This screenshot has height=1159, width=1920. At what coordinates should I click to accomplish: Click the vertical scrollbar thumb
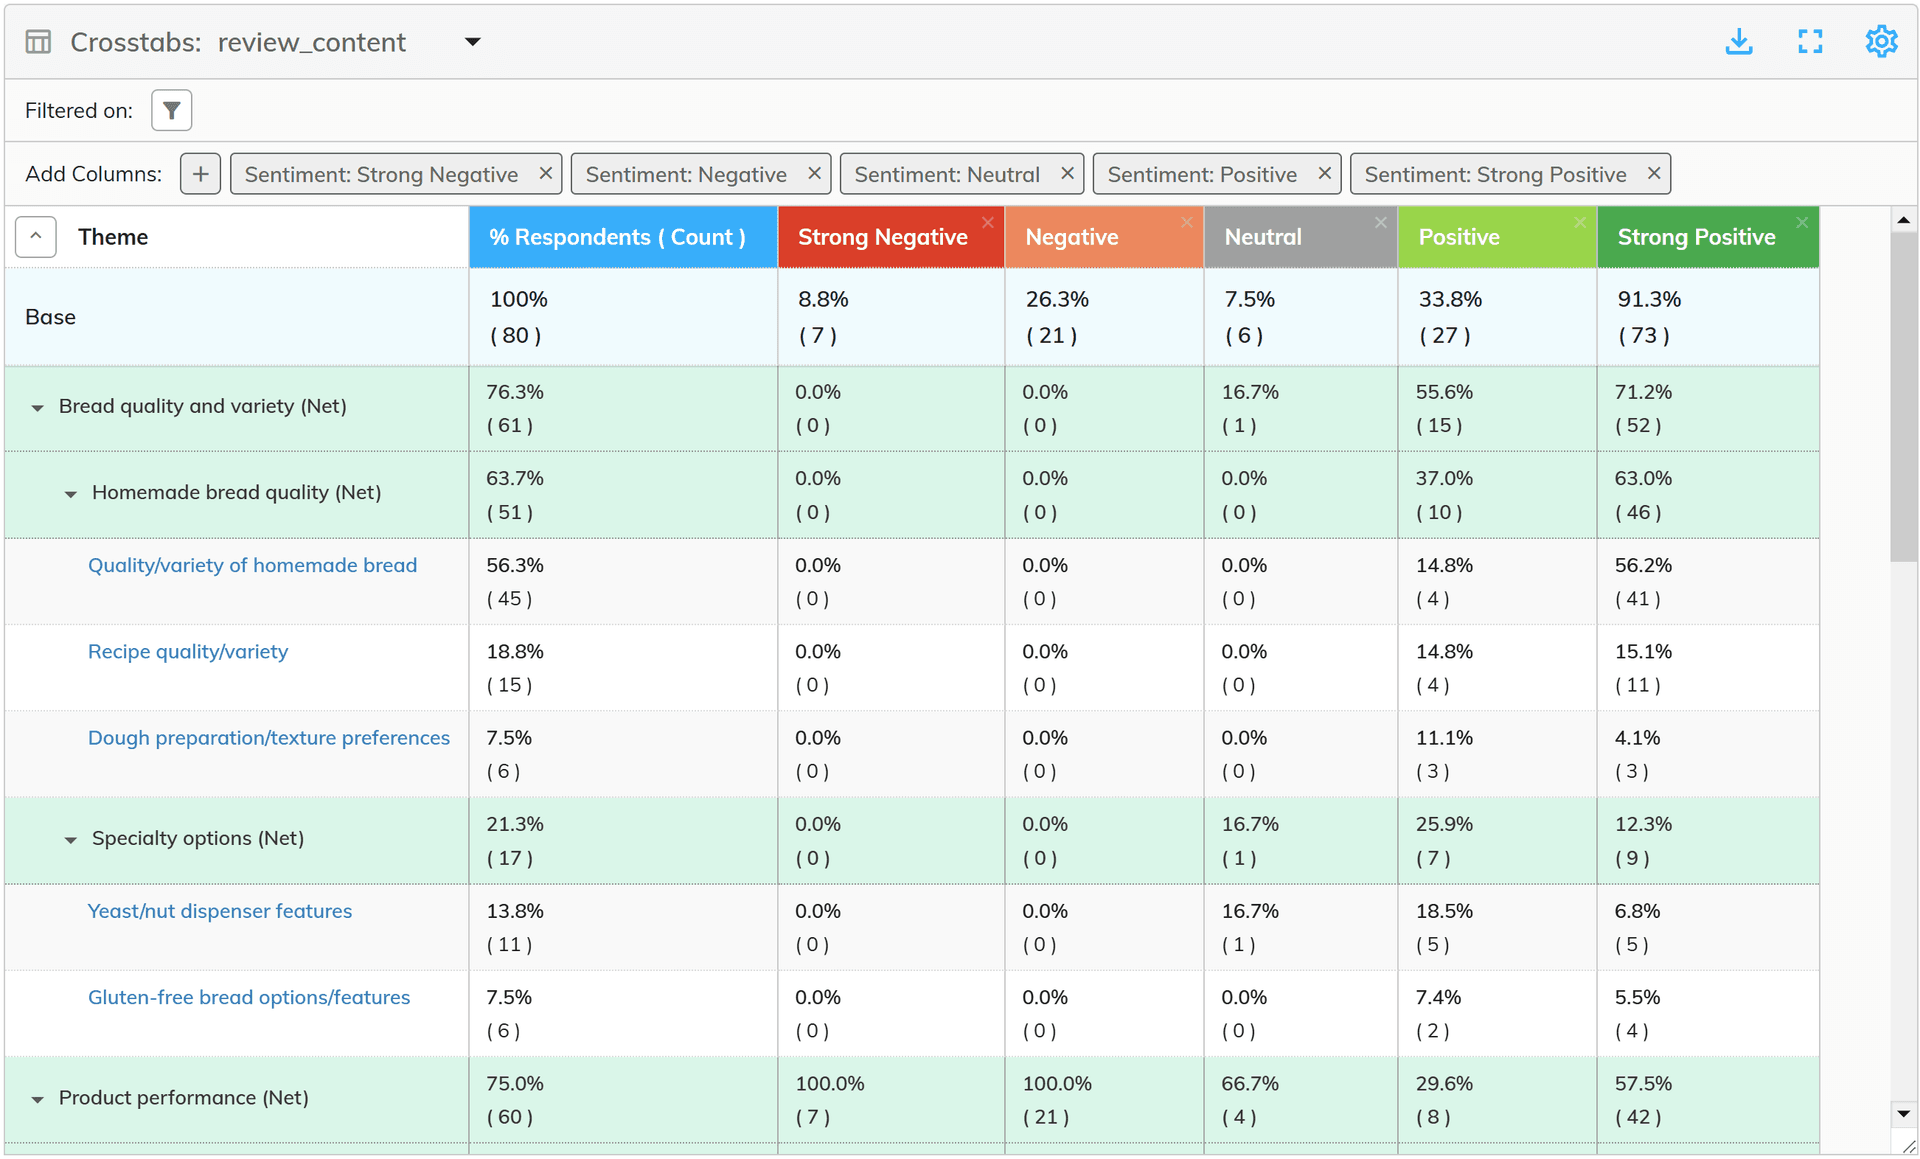1903,397
